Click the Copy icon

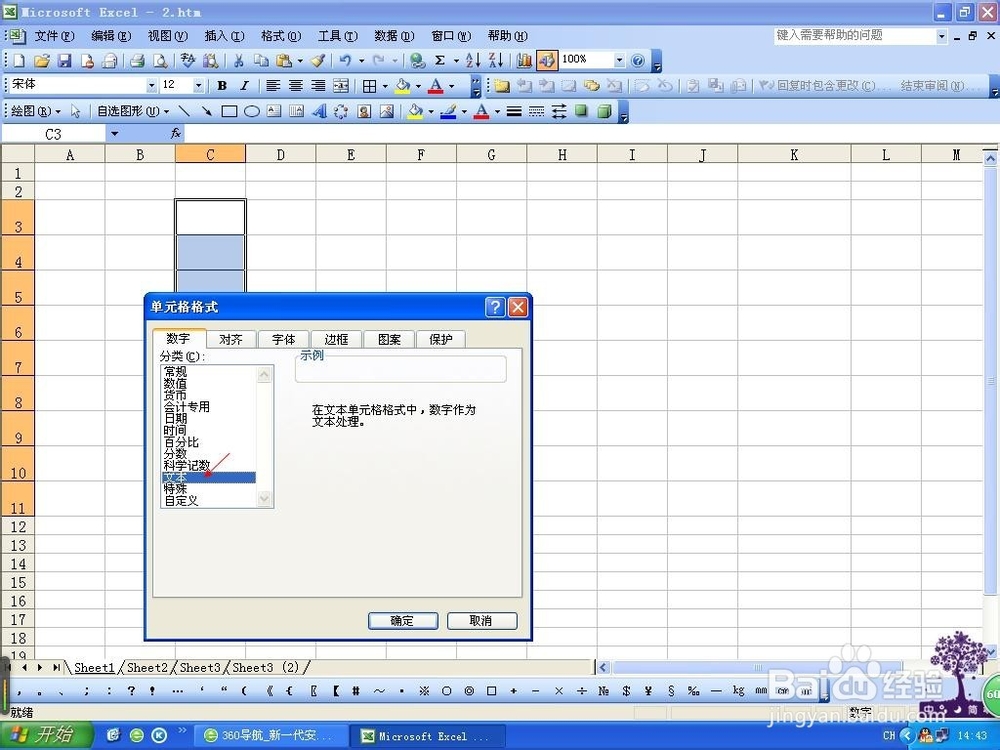pyautogui.click(x=261, y=61)
